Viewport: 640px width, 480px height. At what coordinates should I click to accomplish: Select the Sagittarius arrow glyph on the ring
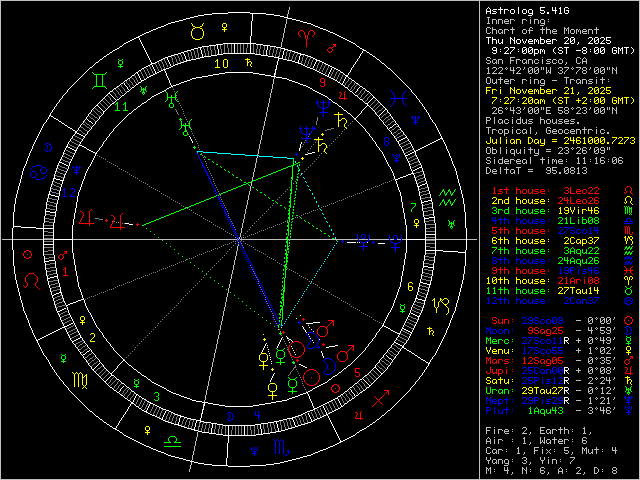[379, 400]
